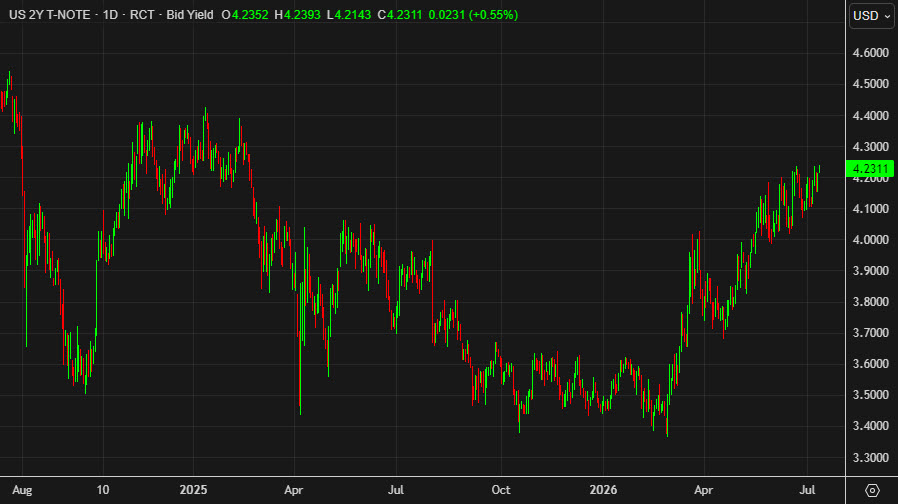
Task: Click the 3.3000 price axis label
Action: tap(871, 458)
